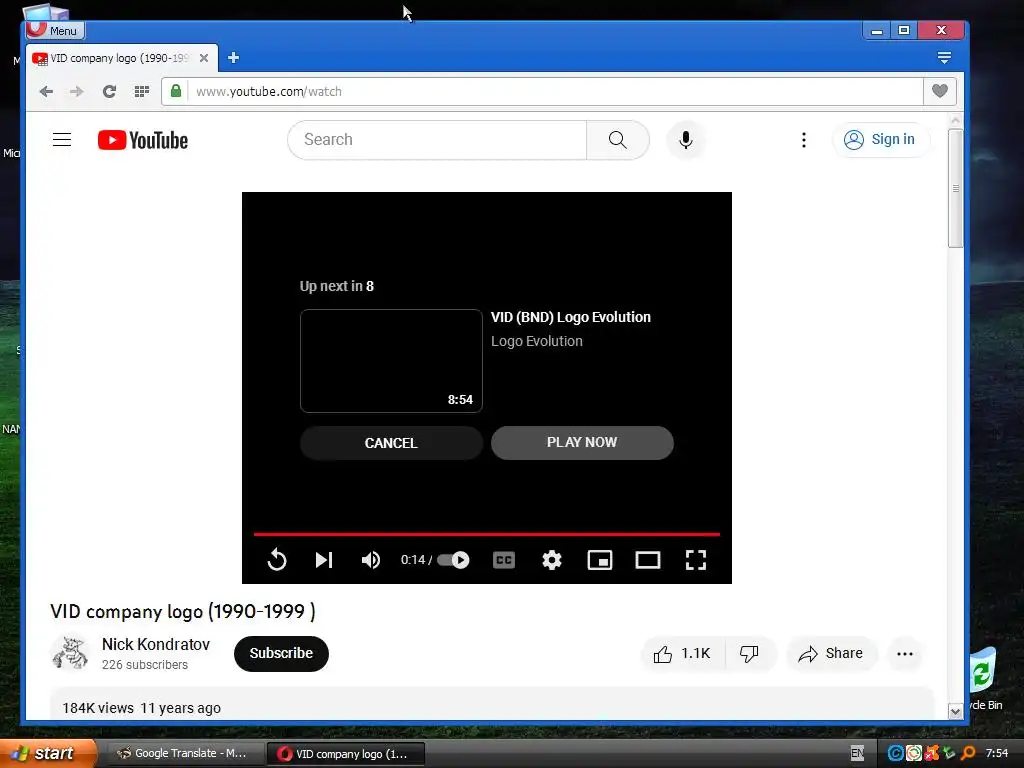Open the Opera tab list menu
This screenshot has width=1024, height=768.
(944, 57)
